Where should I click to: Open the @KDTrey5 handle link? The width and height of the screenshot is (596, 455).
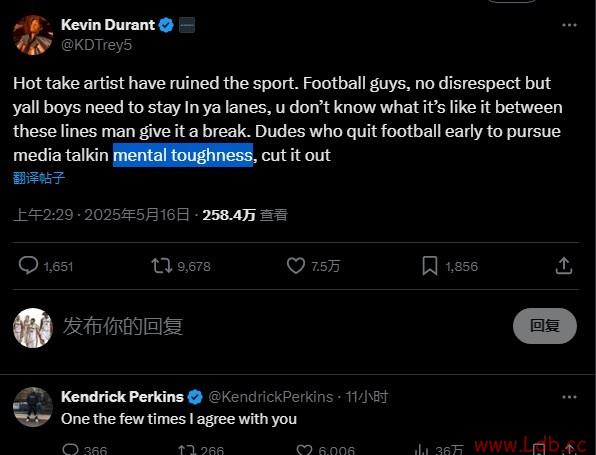coord(97,45)
